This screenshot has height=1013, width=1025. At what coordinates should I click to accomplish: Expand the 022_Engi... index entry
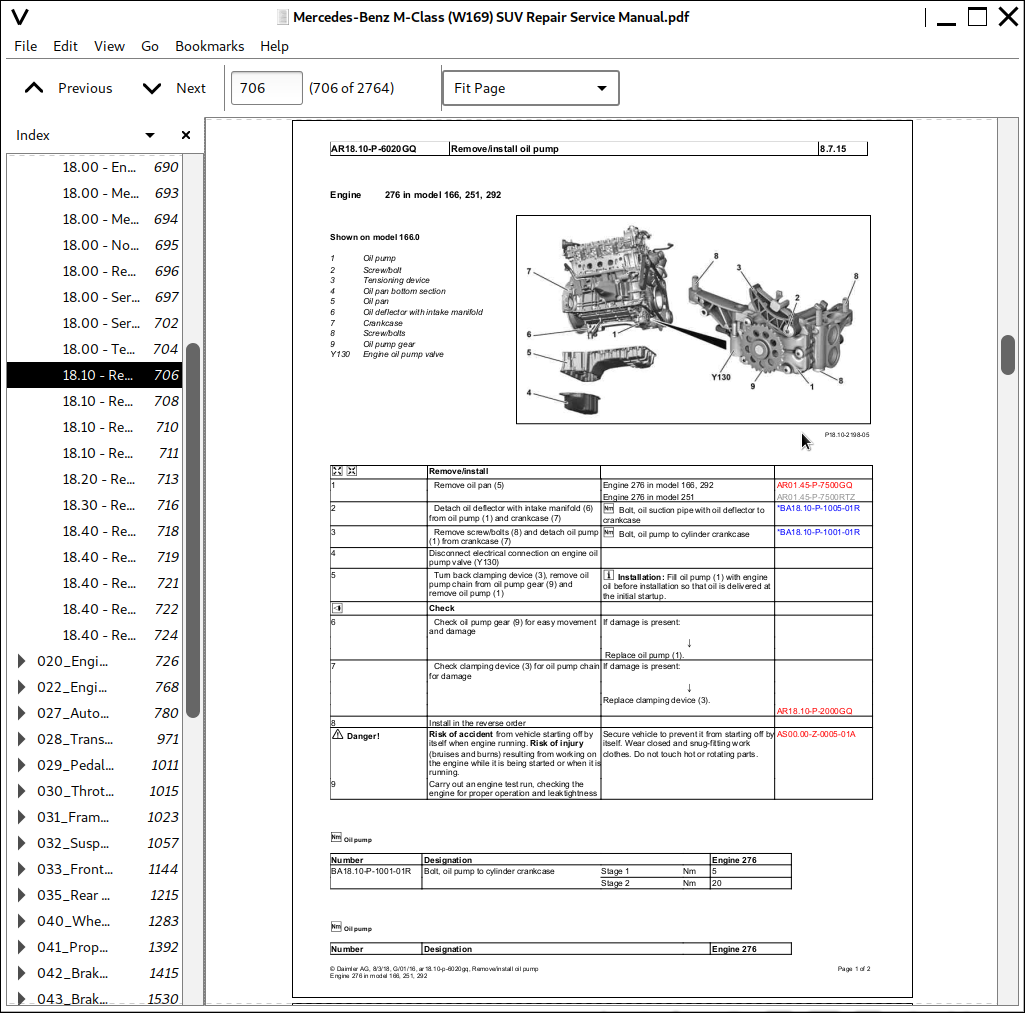(22, 688)
